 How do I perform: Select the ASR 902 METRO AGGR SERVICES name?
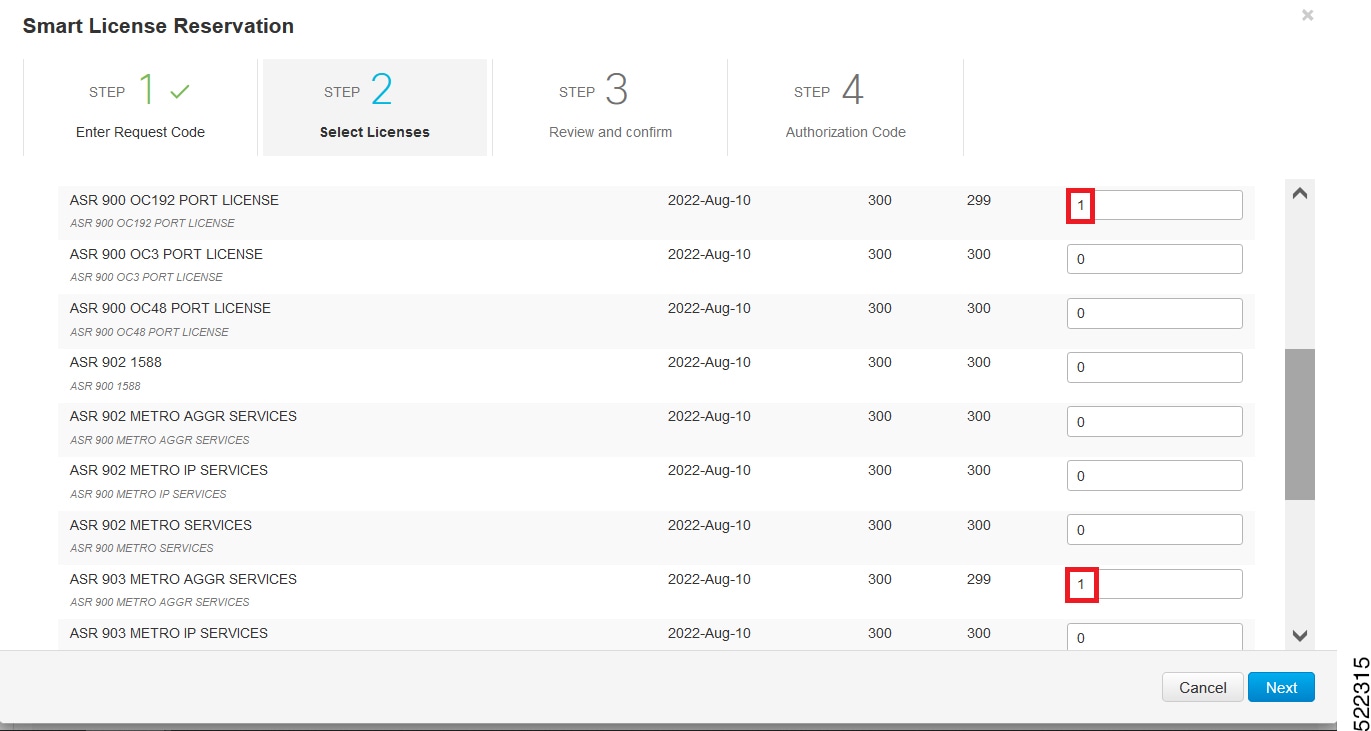[x=183, y=416]
